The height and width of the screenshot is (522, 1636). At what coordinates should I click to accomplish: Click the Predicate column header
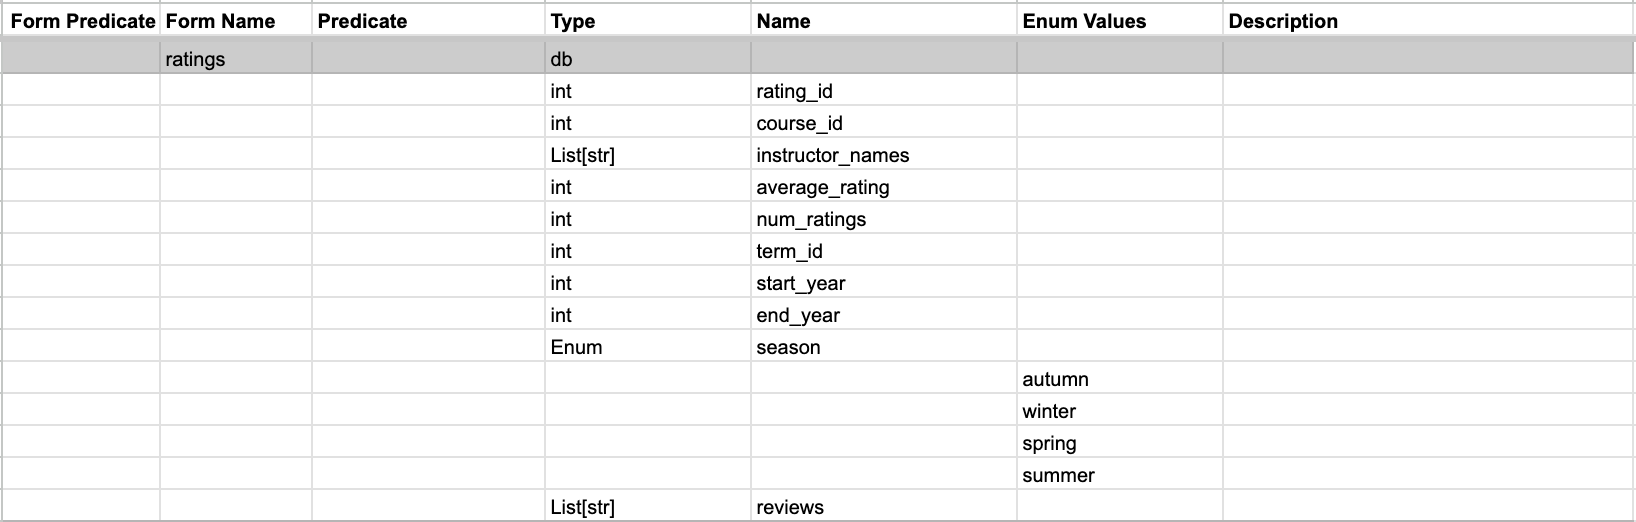pyautogui.click(x=362, y=21)
